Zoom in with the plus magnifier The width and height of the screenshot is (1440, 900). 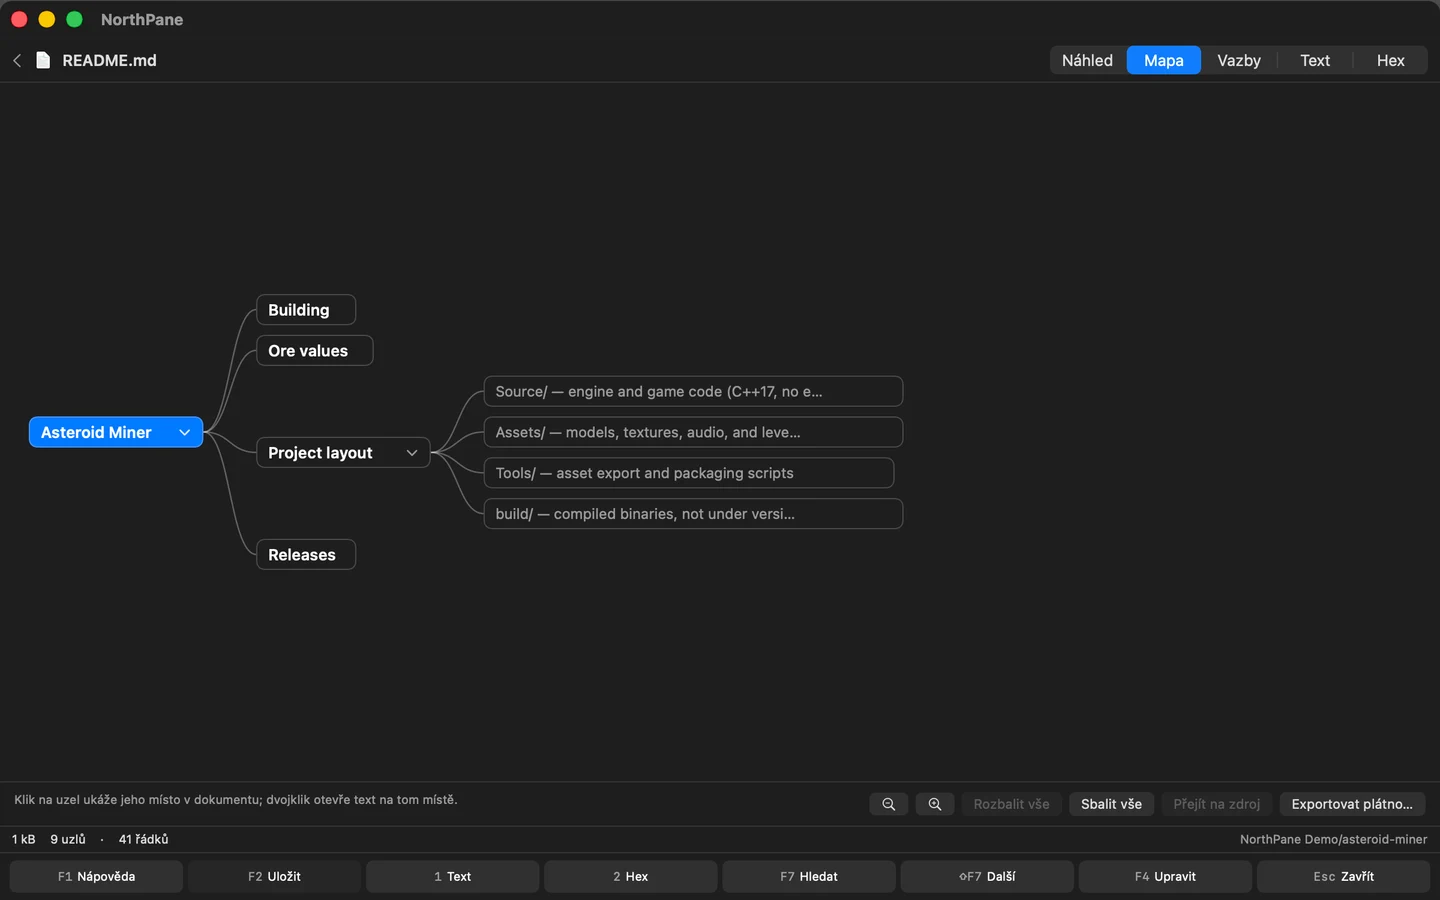(x=934, y=804)
